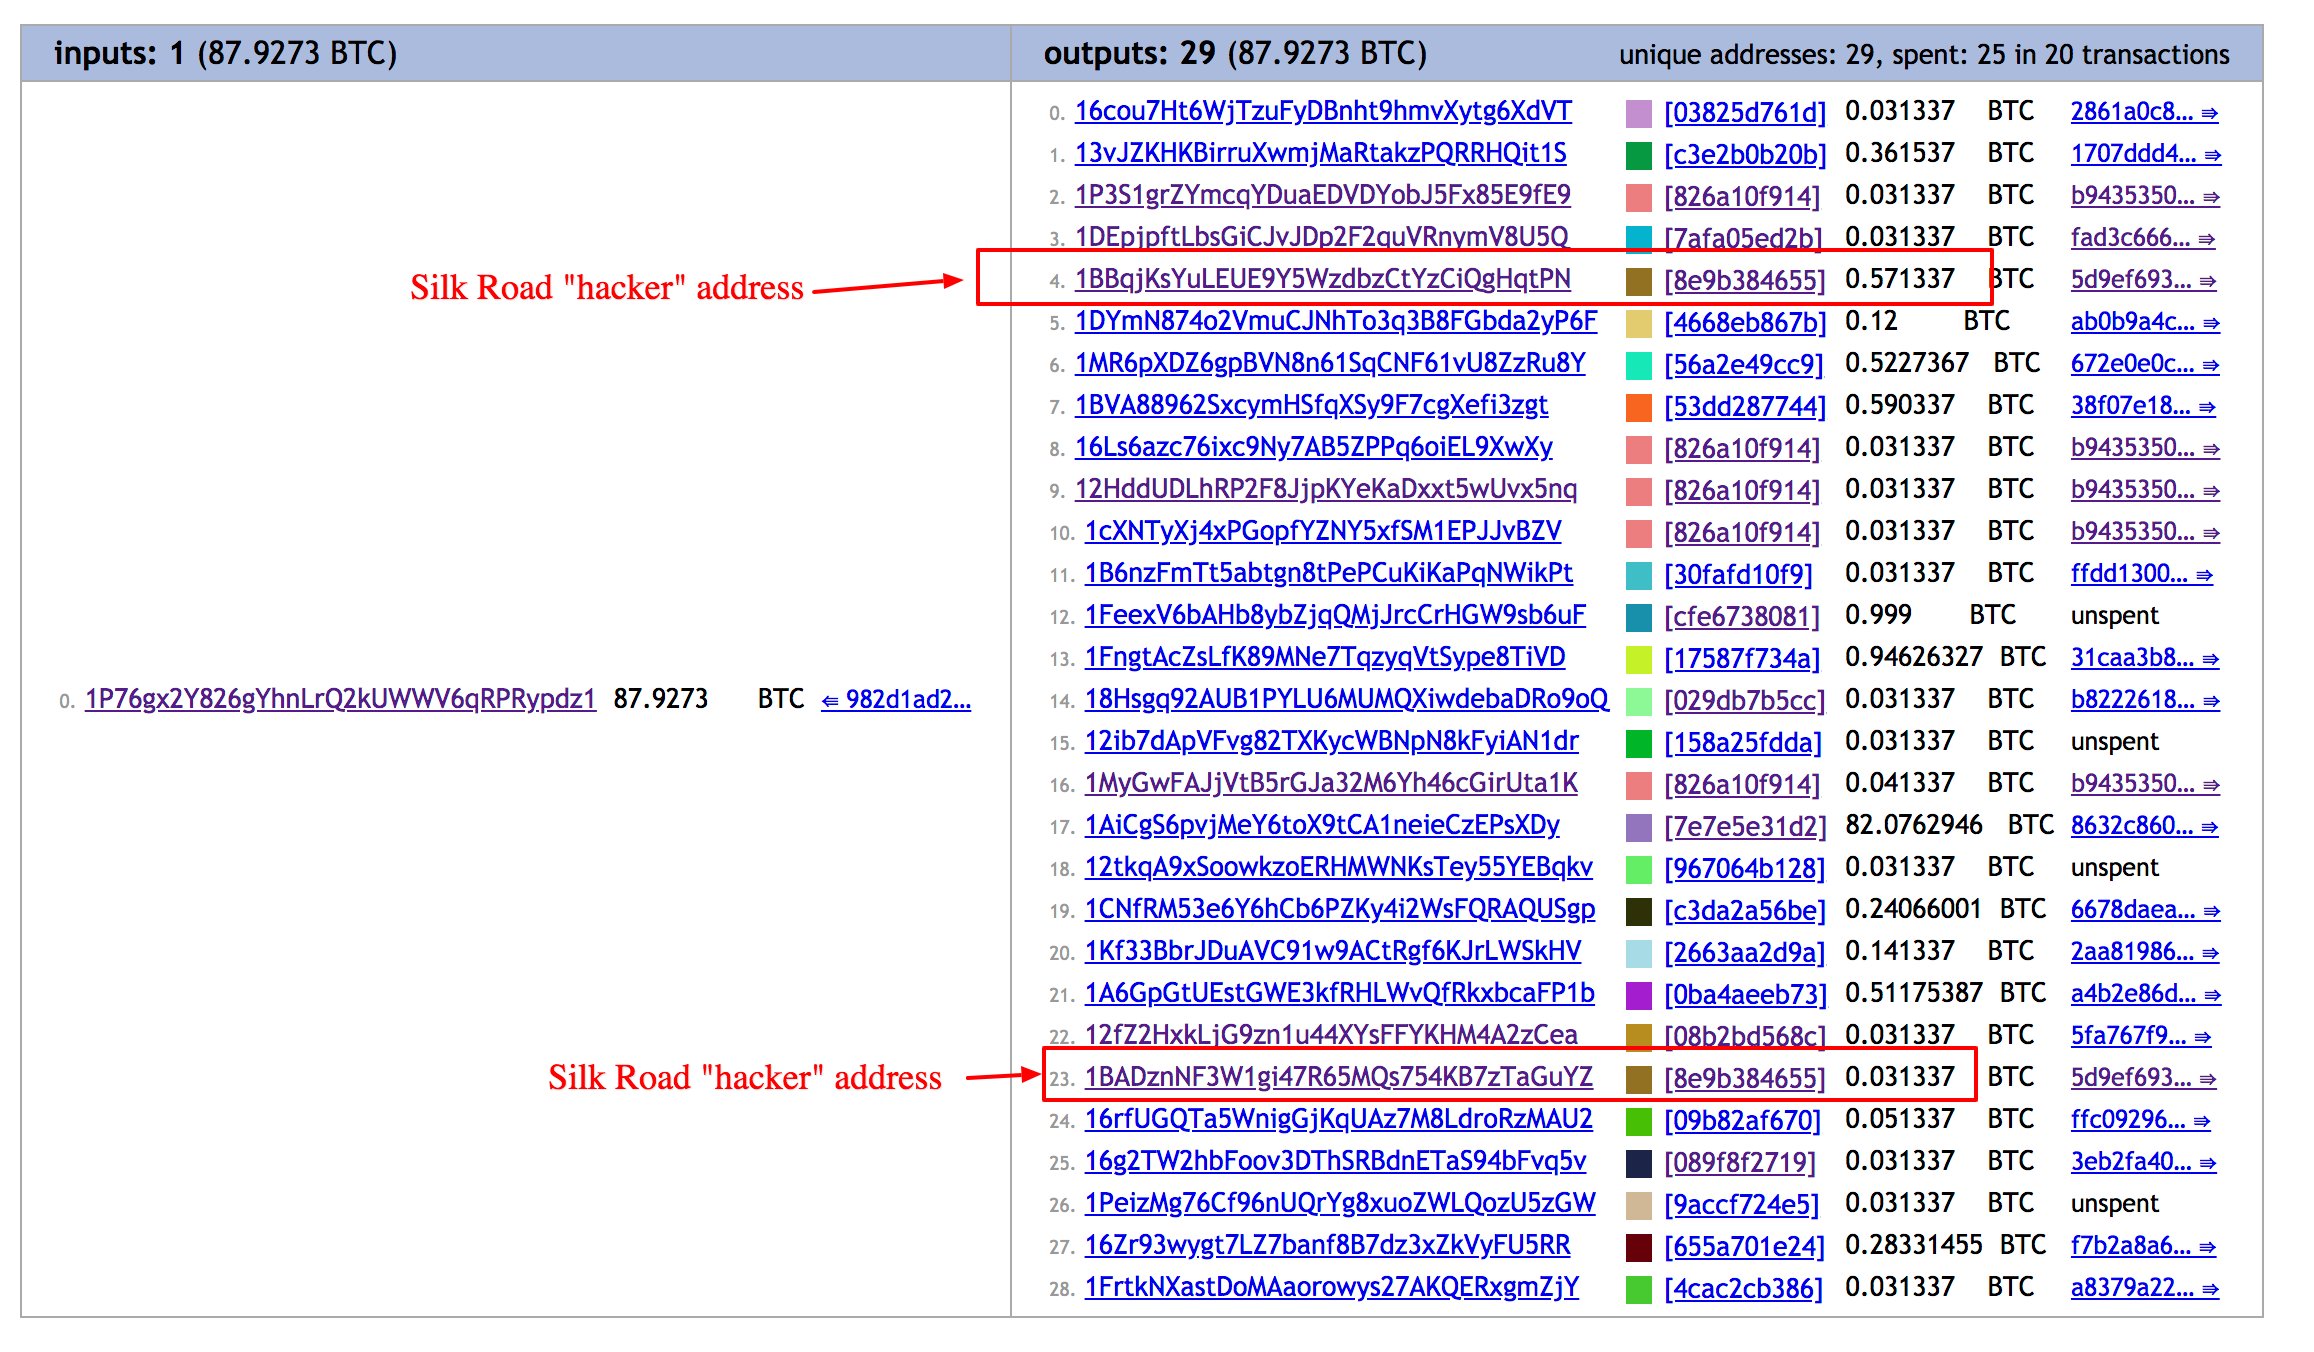
Task: Click yellow swatch beside [4668eb867b]
Action: click(x=1639, y=324)
